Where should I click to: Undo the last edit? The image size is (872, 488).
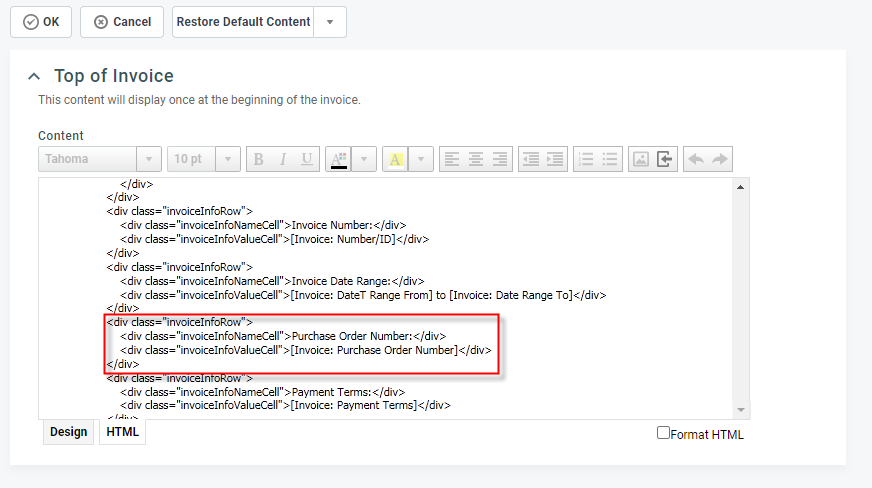[x=696, y=159]
